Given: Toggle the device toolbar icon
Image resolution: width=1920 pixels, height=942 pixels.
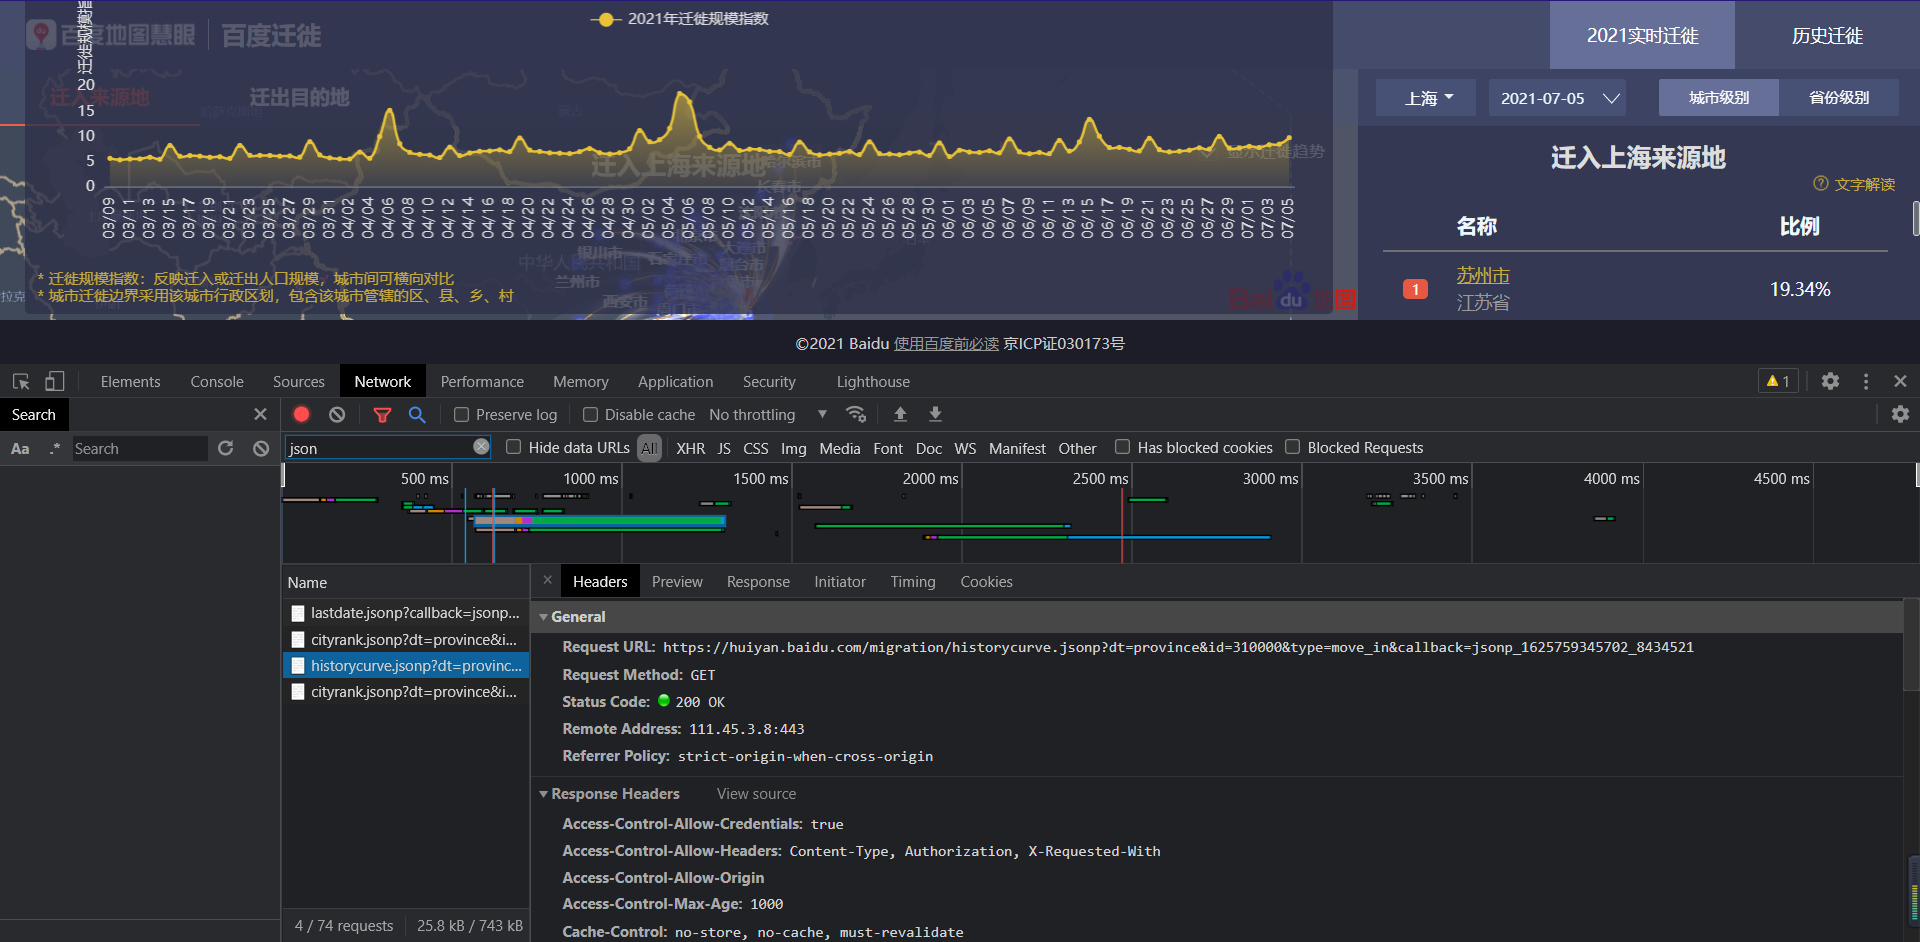Looking at the screenshot, I should click(x=55, y=381).
